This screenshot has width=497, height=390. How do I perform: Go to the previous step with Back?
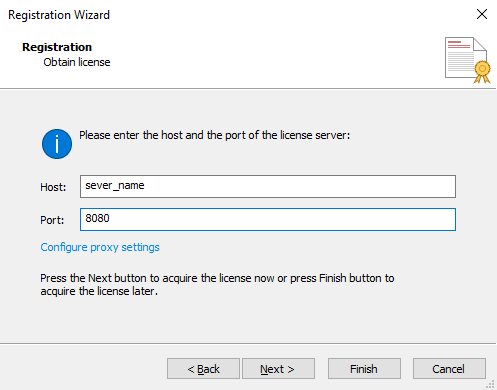click(x=203, y=369)
